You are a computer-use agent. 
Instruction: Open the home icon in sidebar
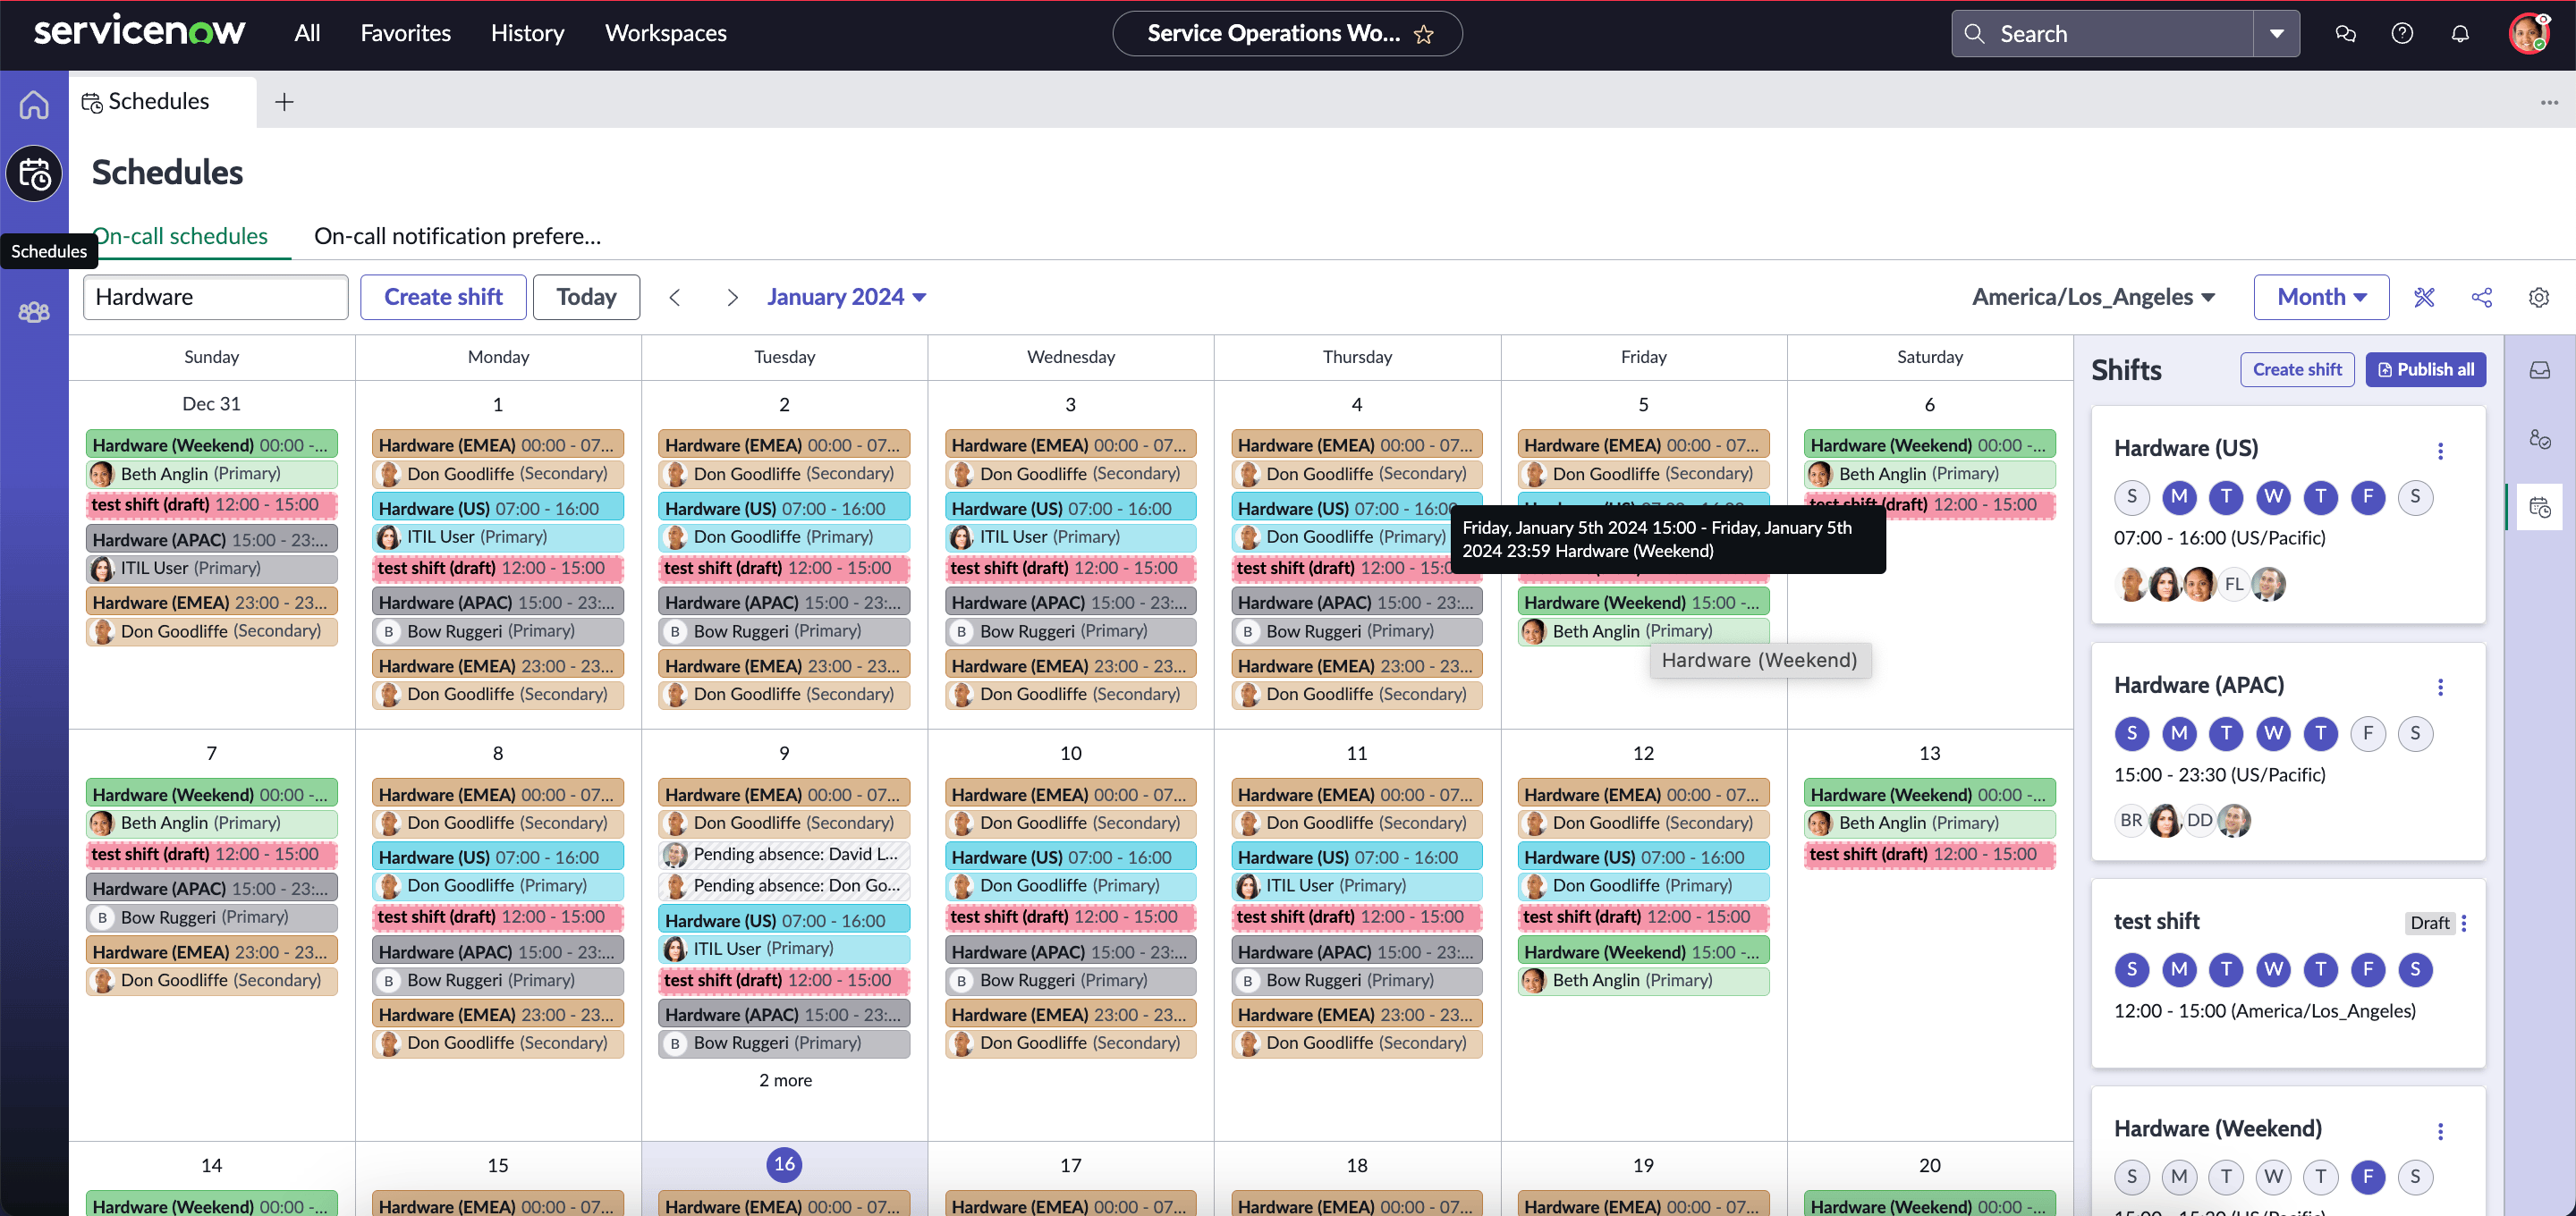click(34, 103)
